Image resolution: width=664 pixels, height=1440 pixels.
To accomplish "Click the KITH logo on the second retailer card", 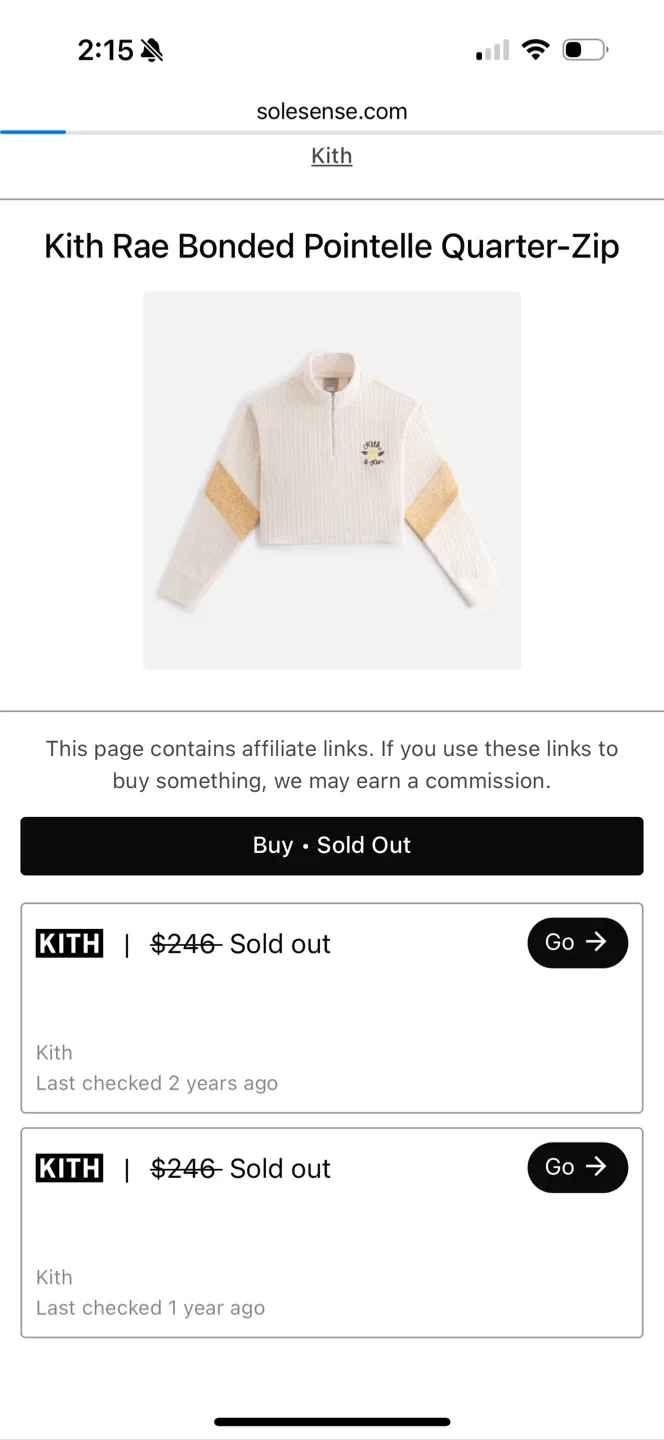I will (x=68, y=1167).
